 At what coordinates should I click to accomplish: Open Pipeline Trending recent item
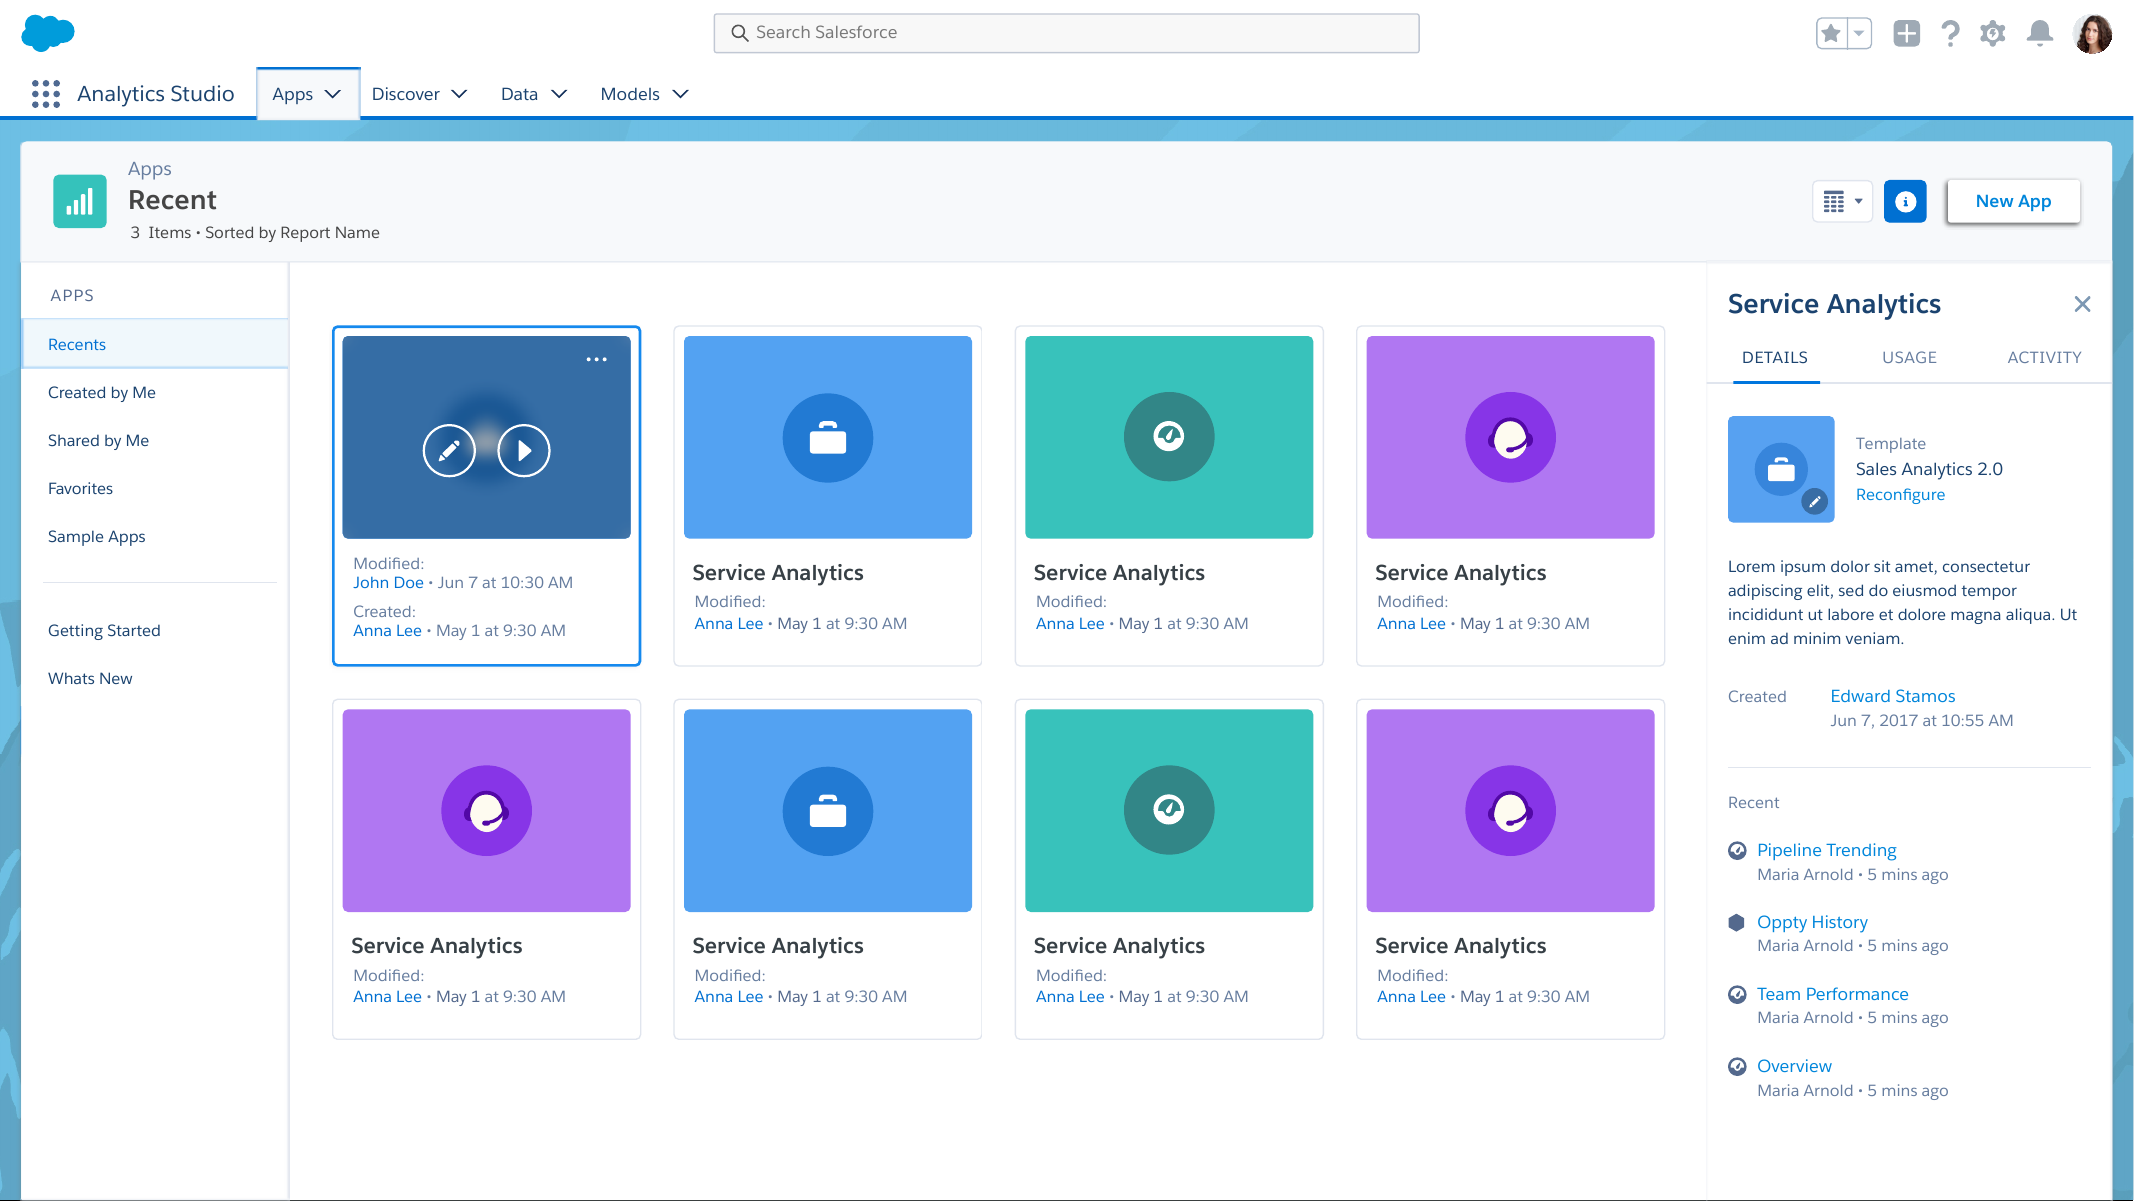pyautogui.click(x=1826, y=850)
